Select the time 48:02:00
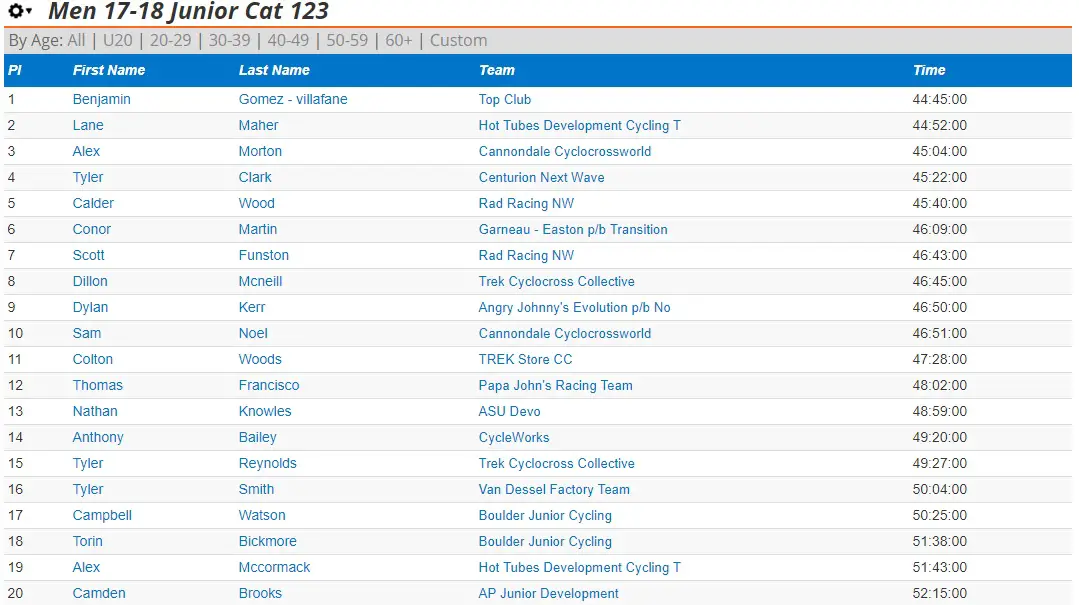 (940, 385)
